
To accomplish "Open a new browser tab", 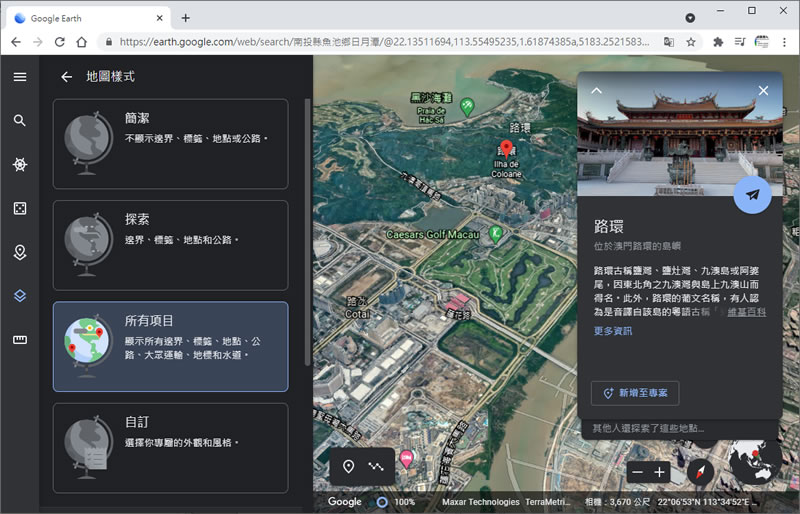I will (186, 18).
